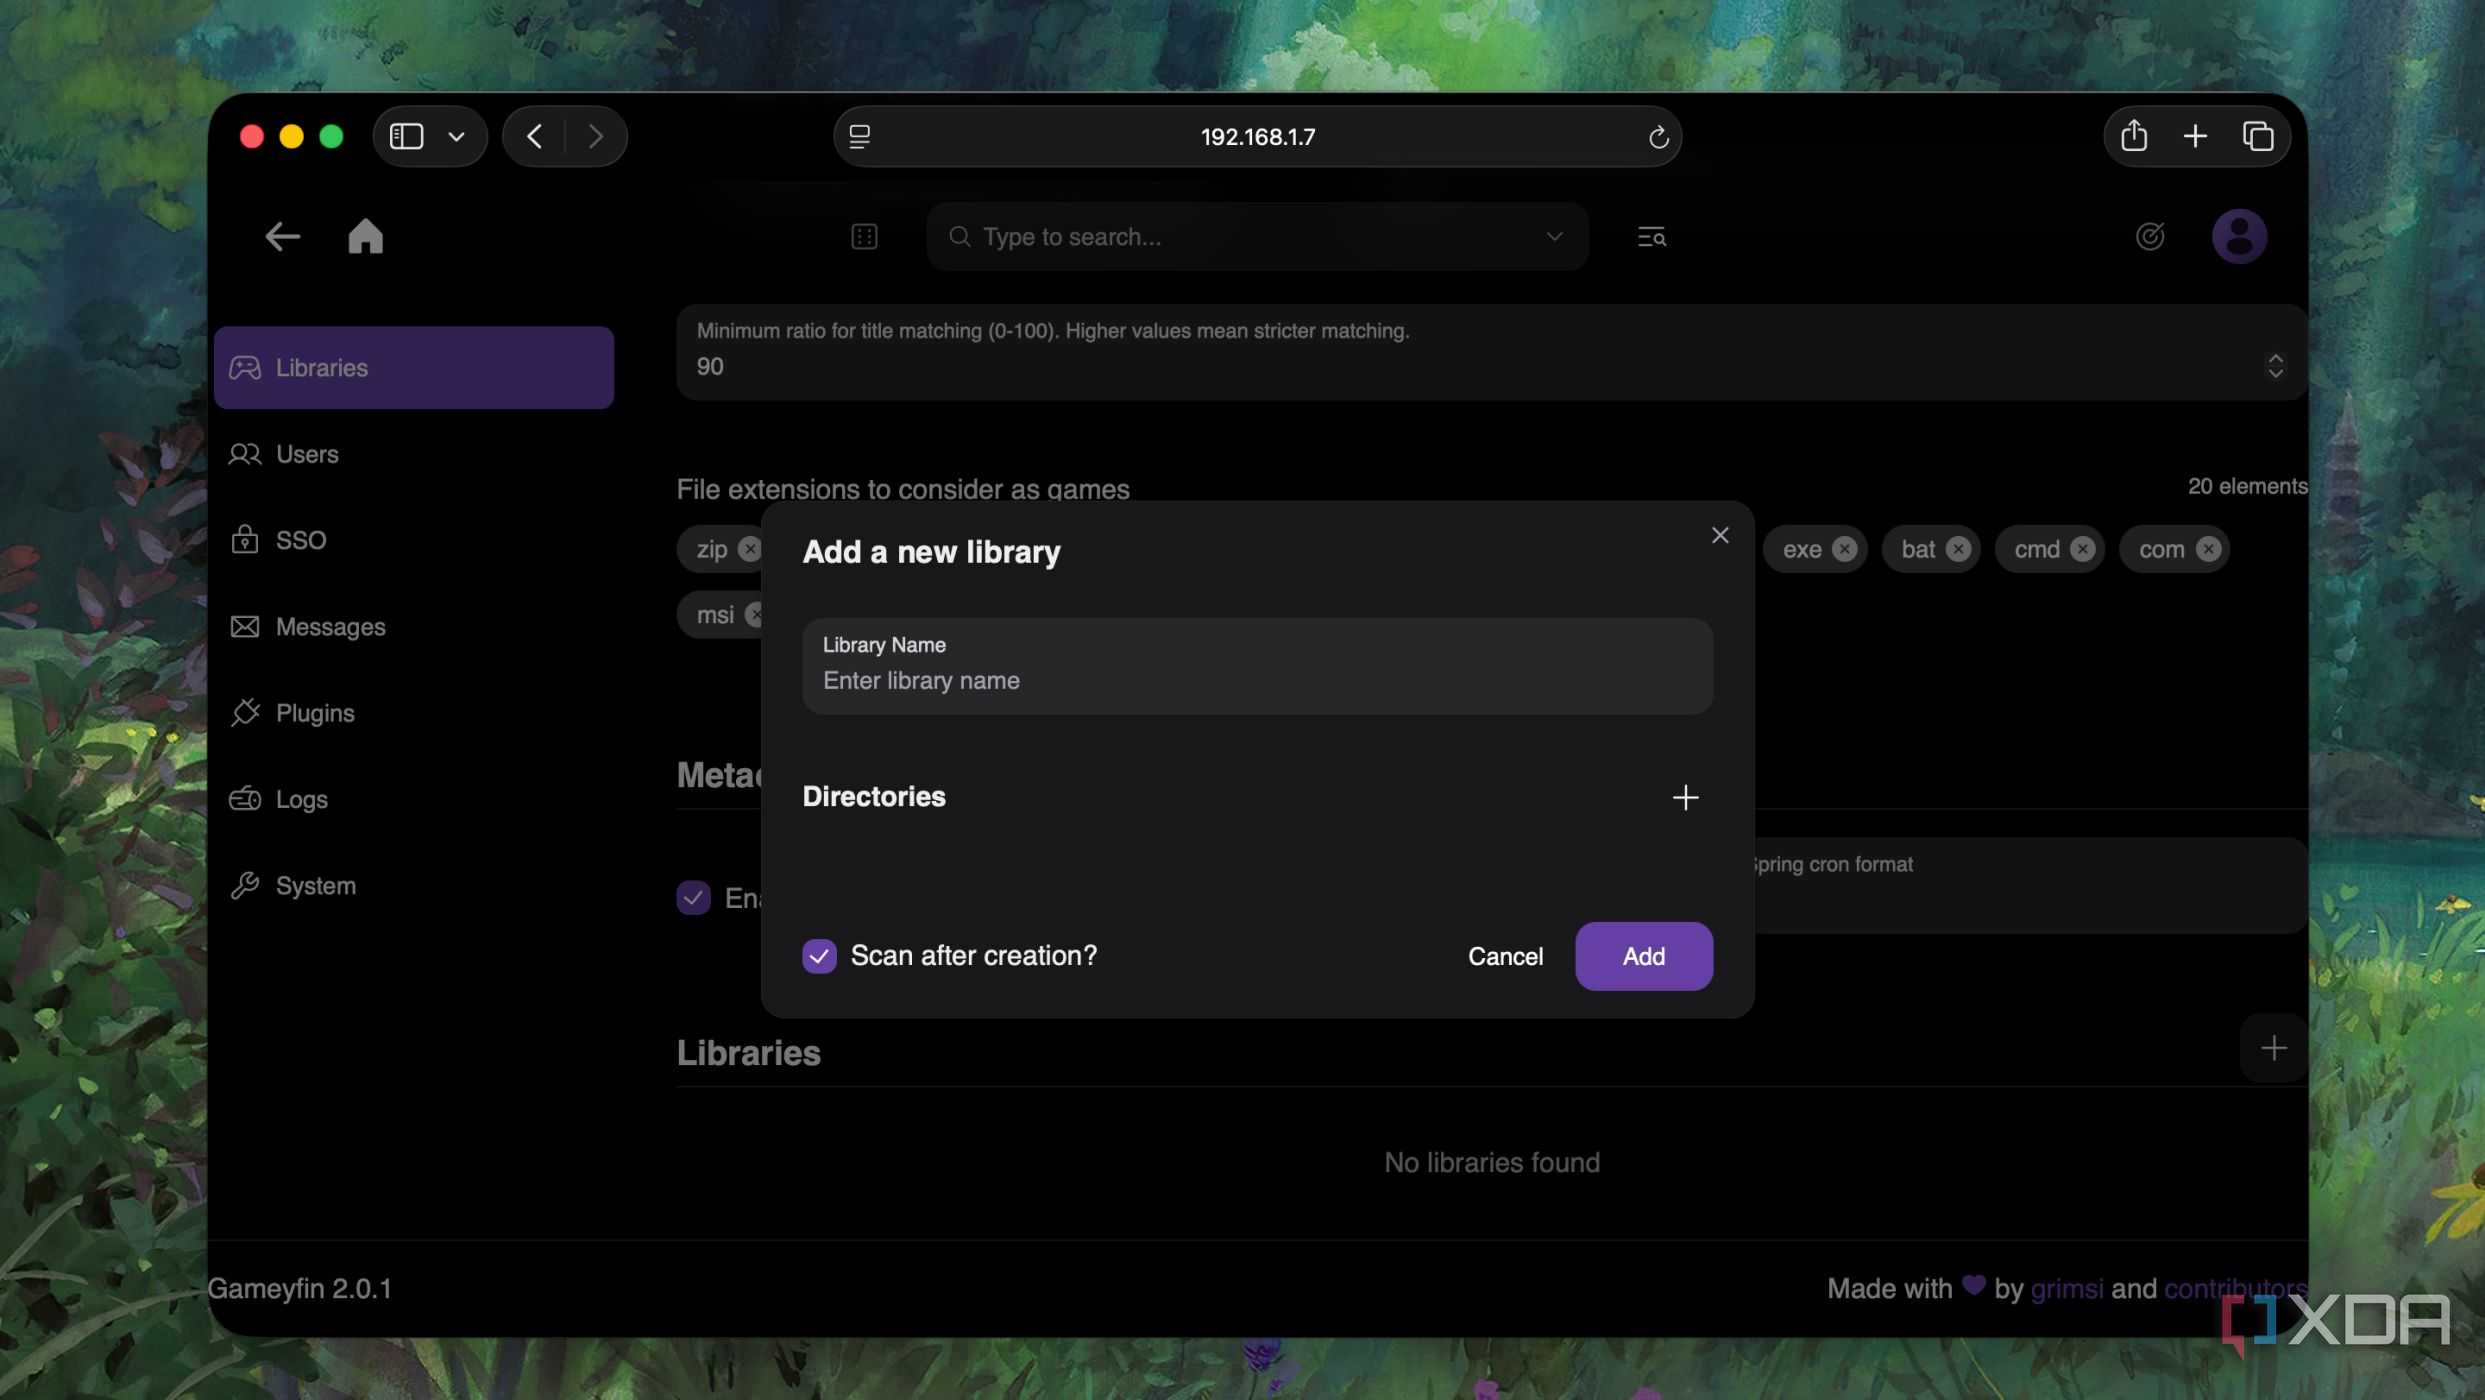
Task: Follow the grimsi link in the footer
Action: pyautogui.click(x=2066, y=1288)
